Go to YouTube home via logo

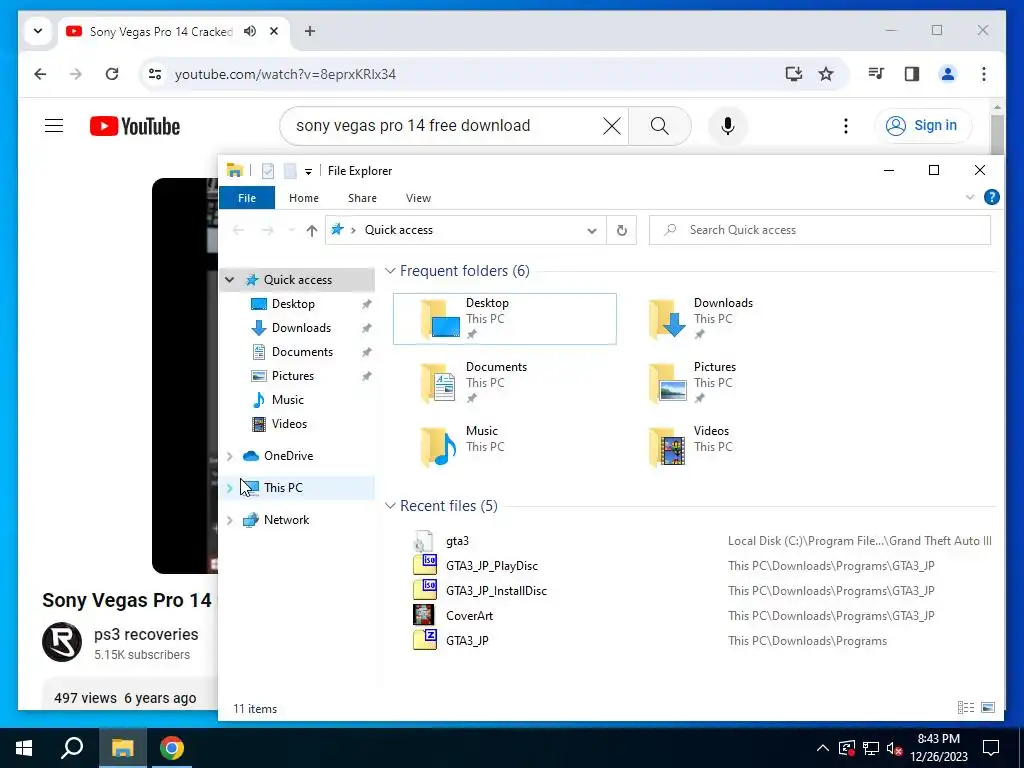[135, 126]
